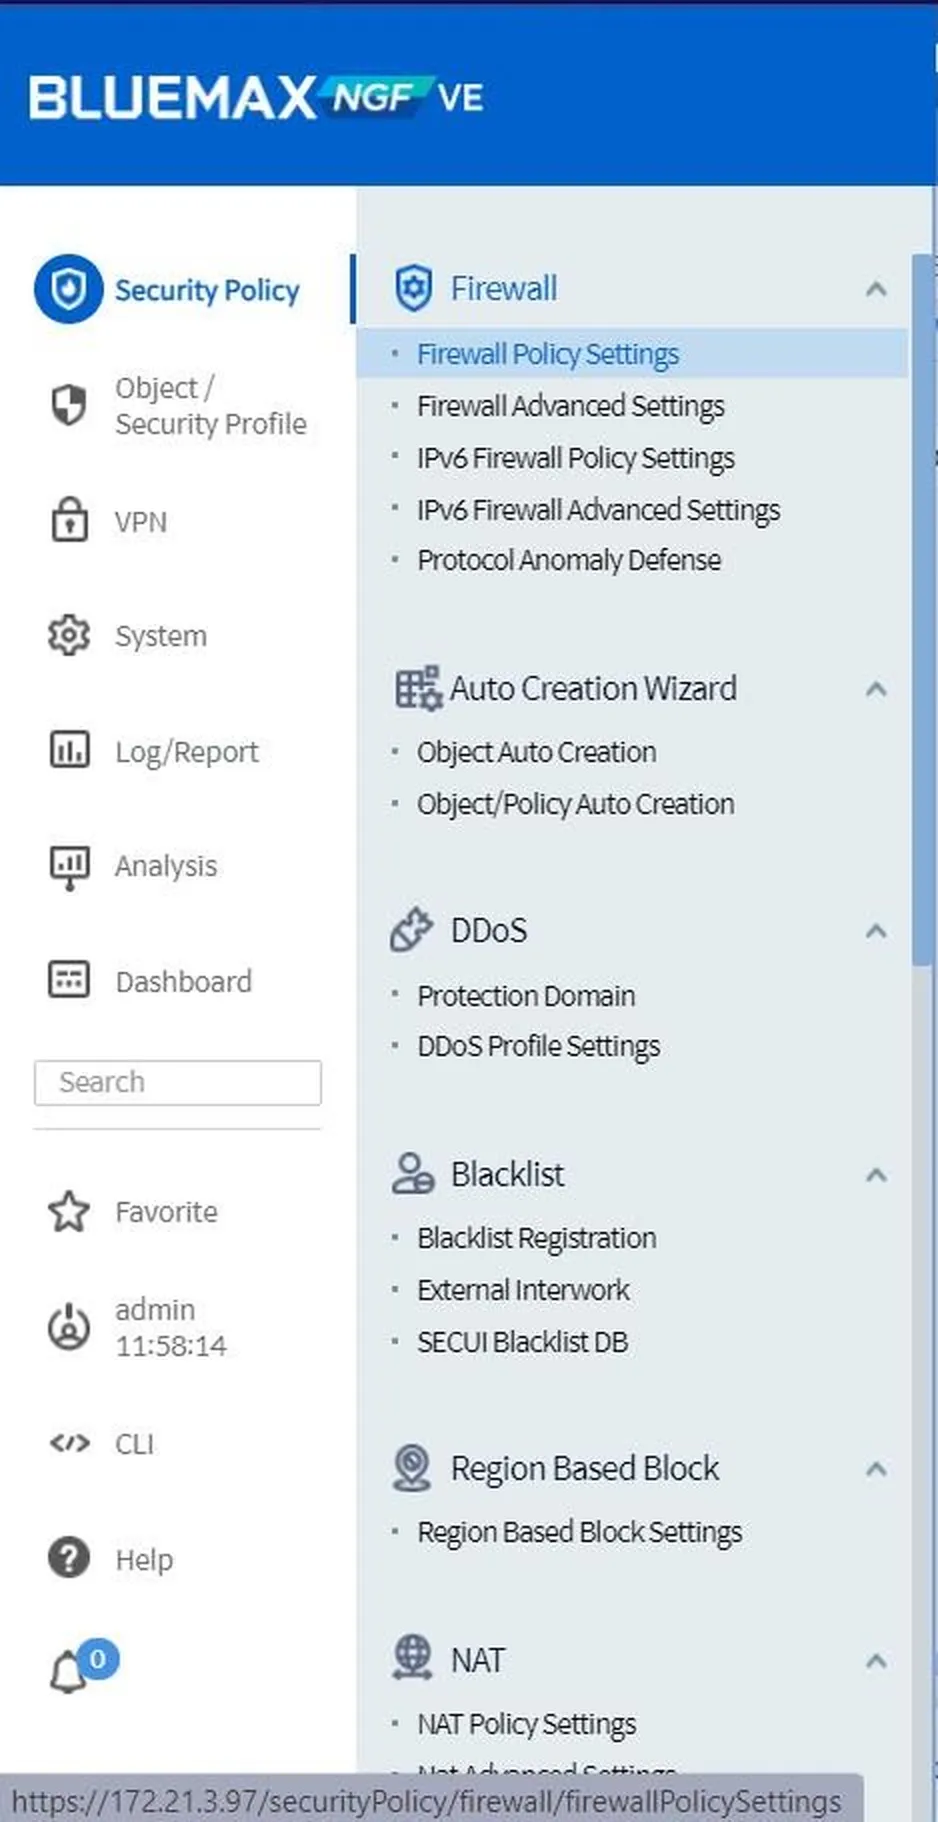Click the Favorite star icon
The width and height of the screenshot is (938, 1822).
point(69,1211)
